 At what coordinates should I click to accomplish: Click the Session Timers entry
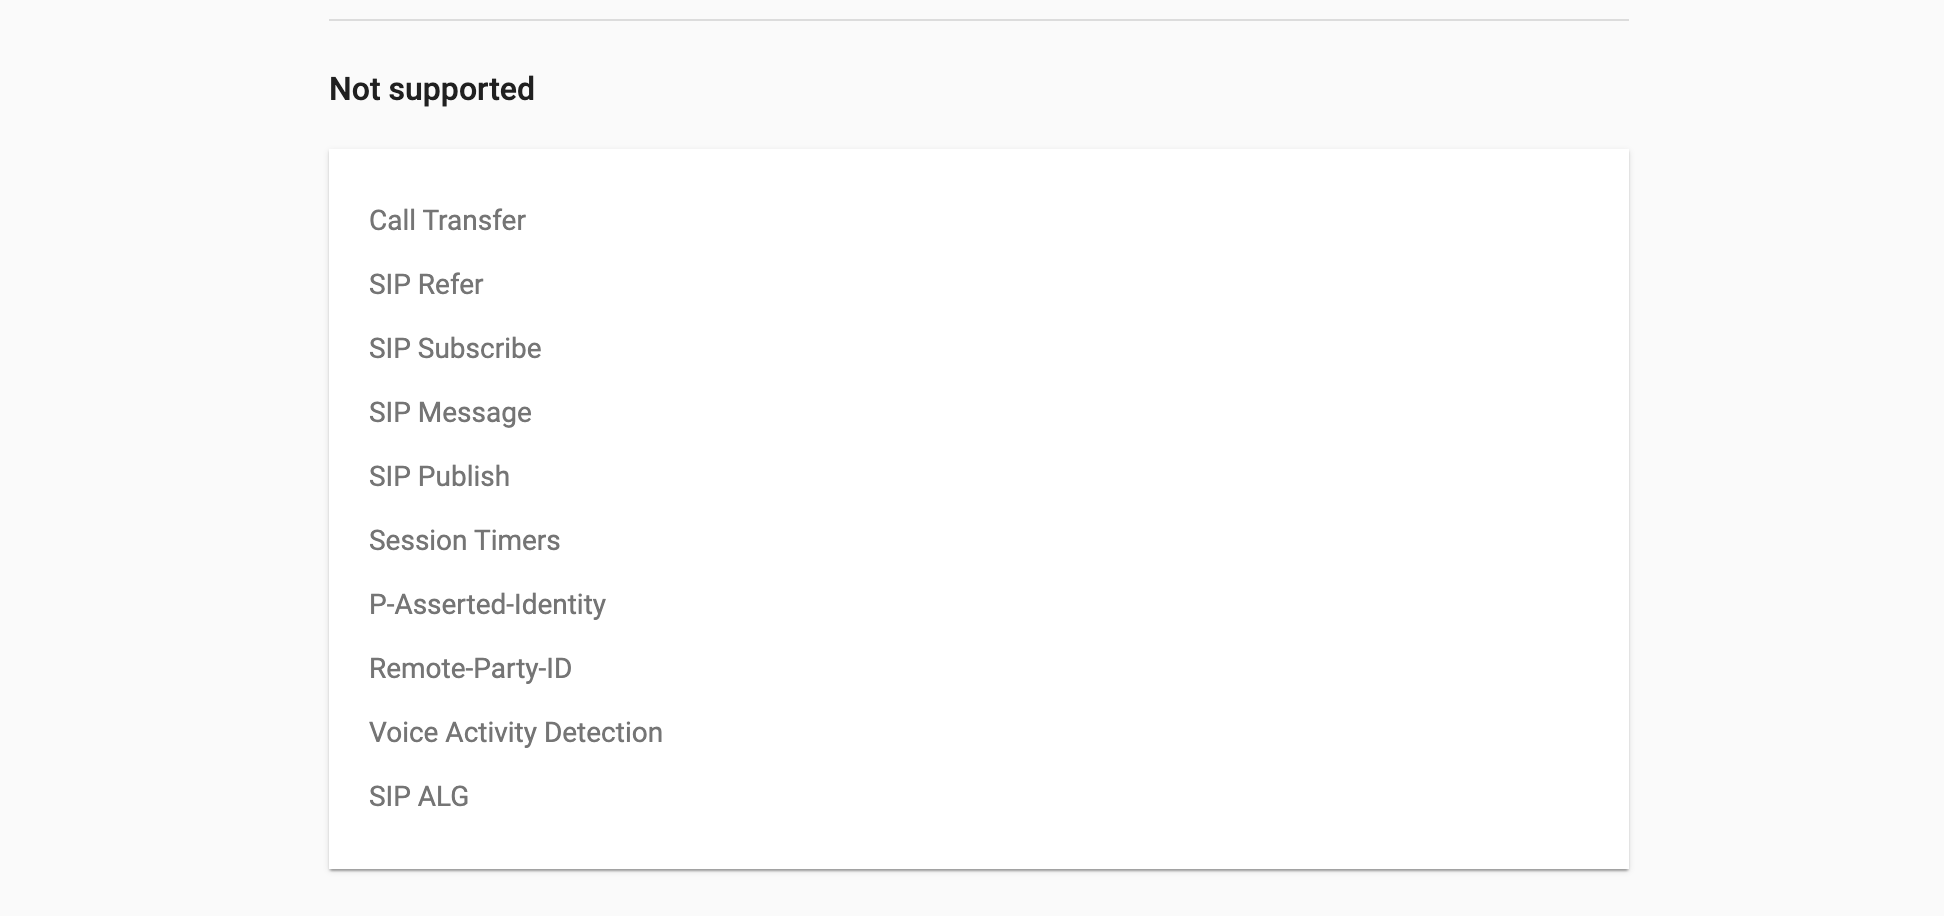(x=464, y=540)
